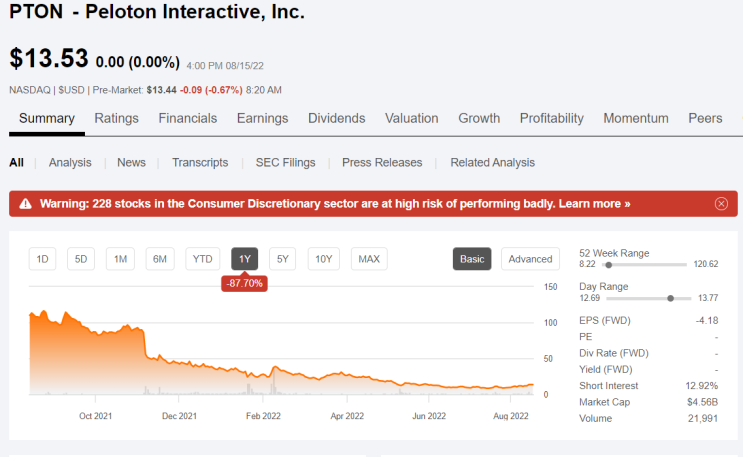Filter feed by News

pyautogui.click(x=131, y=163)
